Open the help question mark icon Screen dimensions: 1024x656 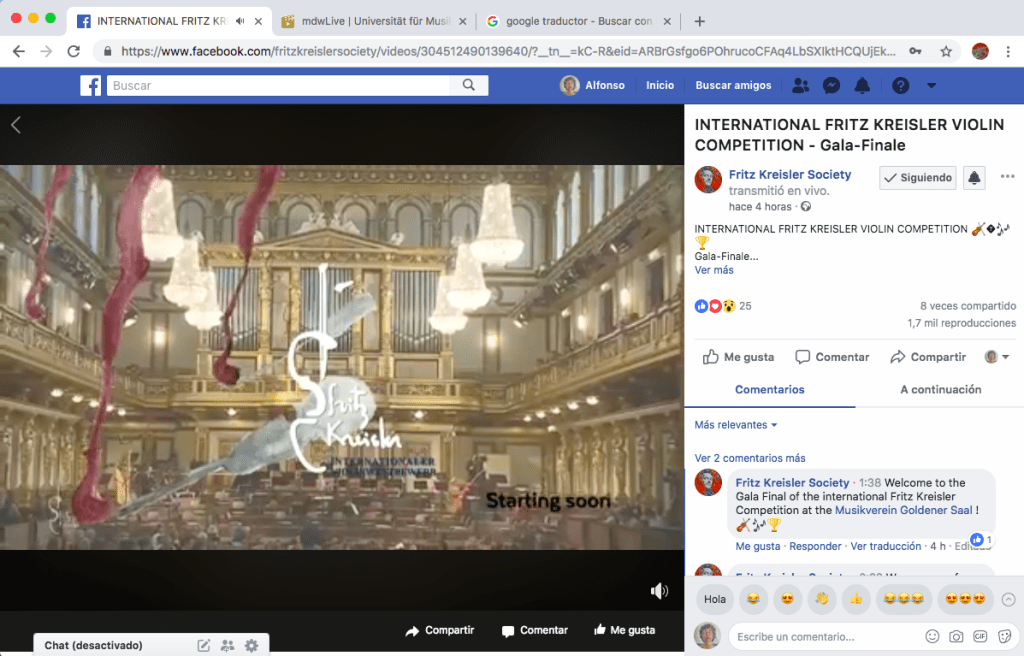[900, 86]
